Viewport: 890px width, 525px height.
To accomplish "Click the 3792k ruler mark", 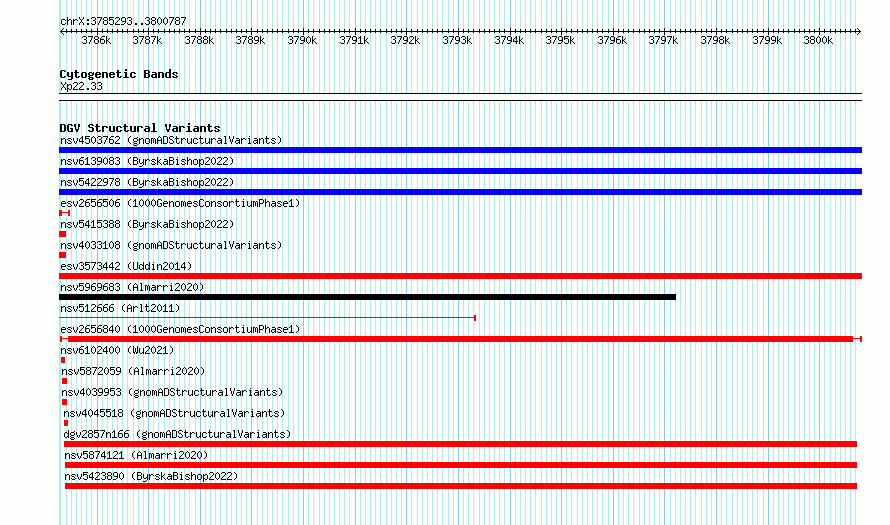I will [405, 40].
